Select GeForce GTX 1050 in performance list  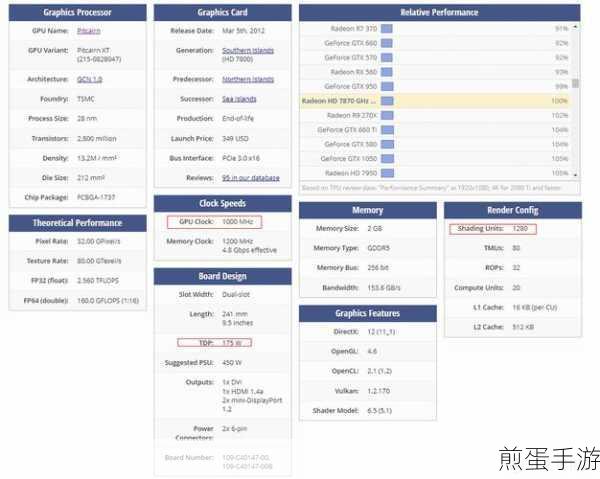click(436, 159)
